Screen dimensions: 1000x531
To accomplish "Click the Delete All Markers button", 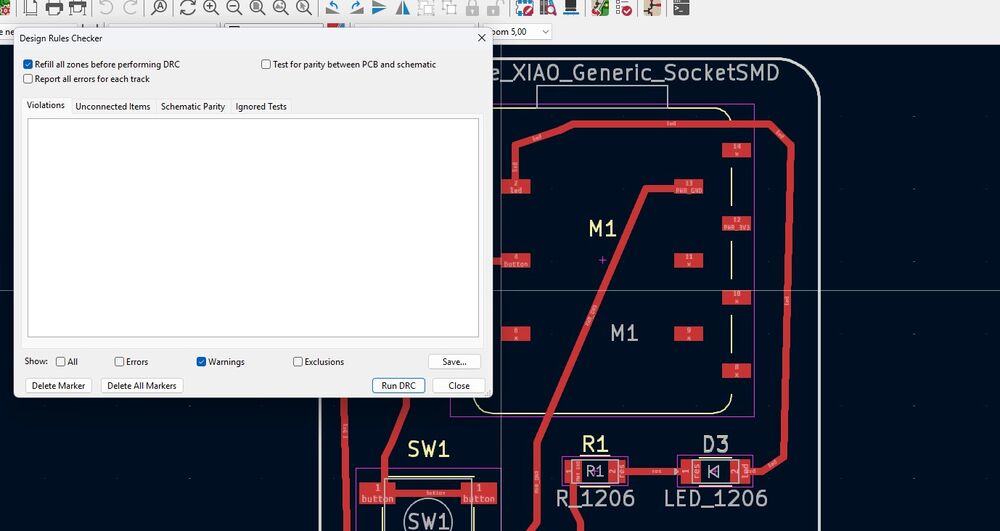I will coord(142,386).
